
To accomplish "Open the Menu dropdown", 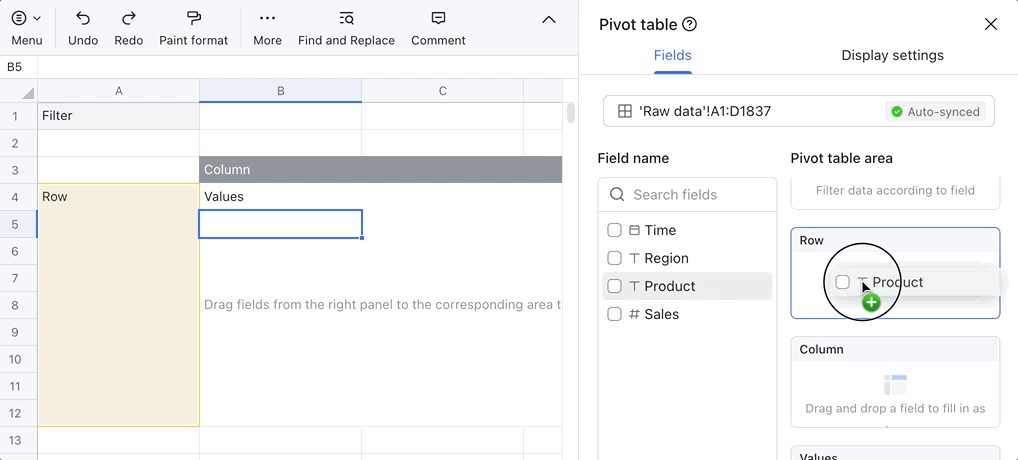I will click(x=27, y=19).
